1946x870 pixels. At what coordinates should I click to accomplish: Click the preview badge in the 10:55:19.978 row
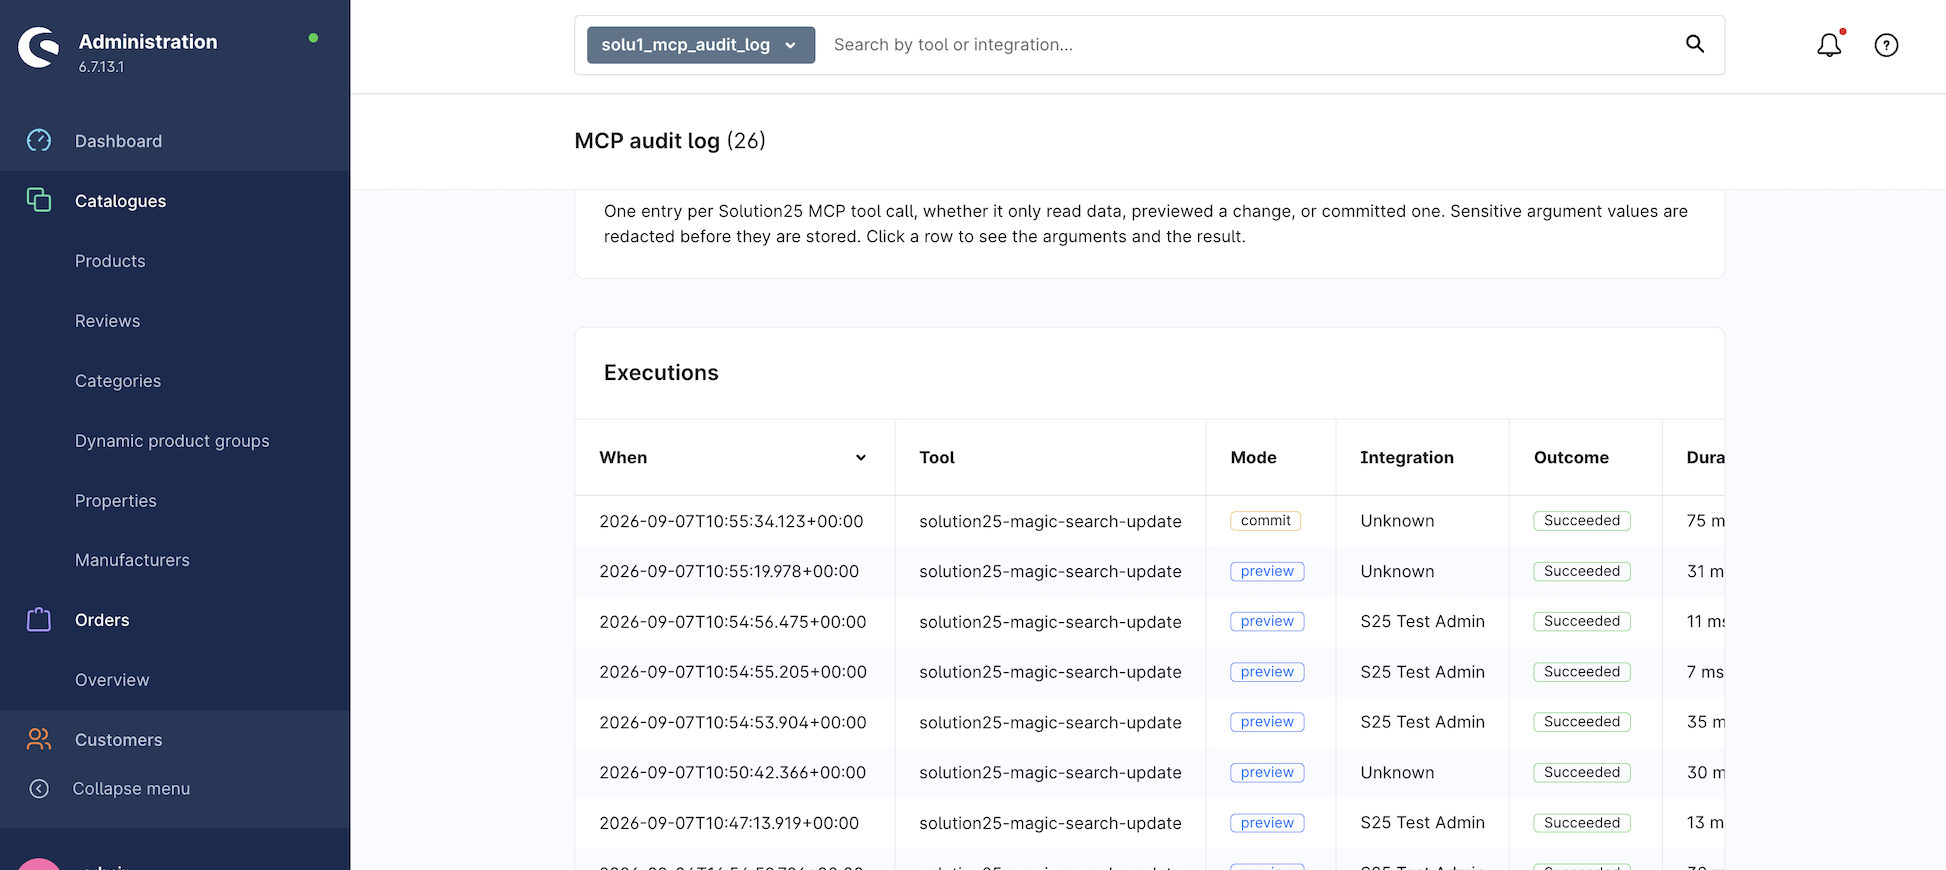[1267, 571]
